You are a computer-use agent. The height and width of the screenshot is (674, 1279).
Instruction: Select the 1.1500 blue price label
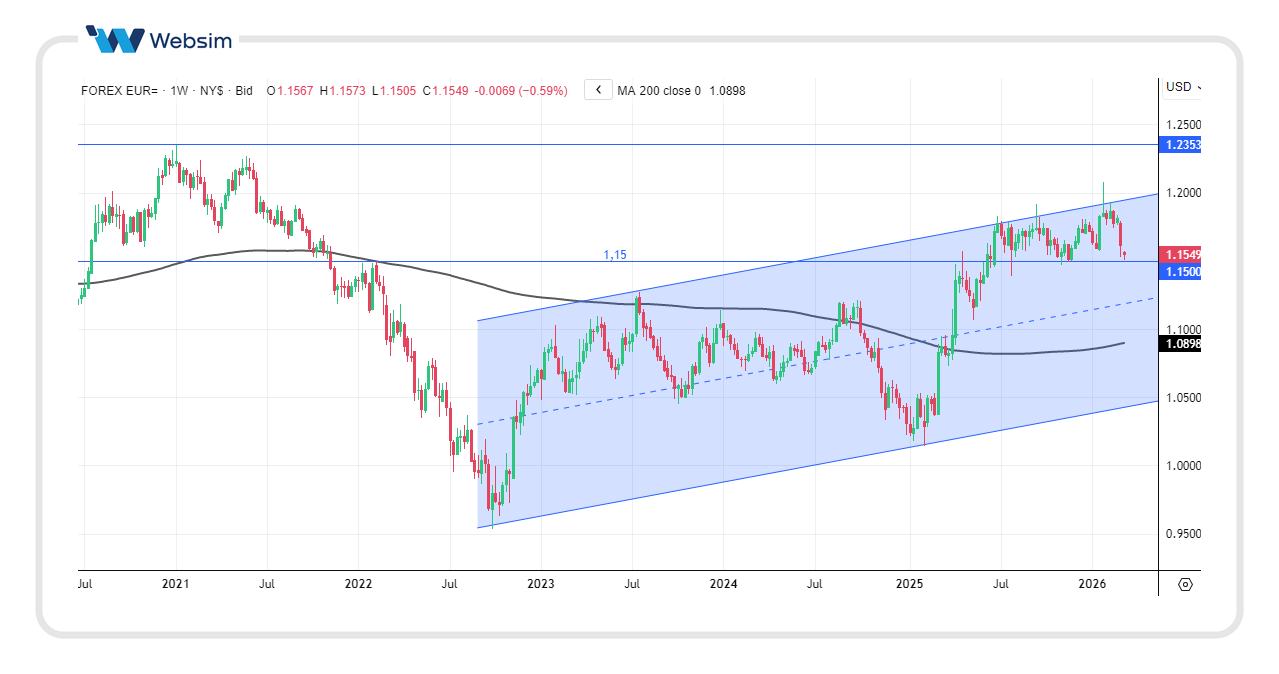(1182, 272)
